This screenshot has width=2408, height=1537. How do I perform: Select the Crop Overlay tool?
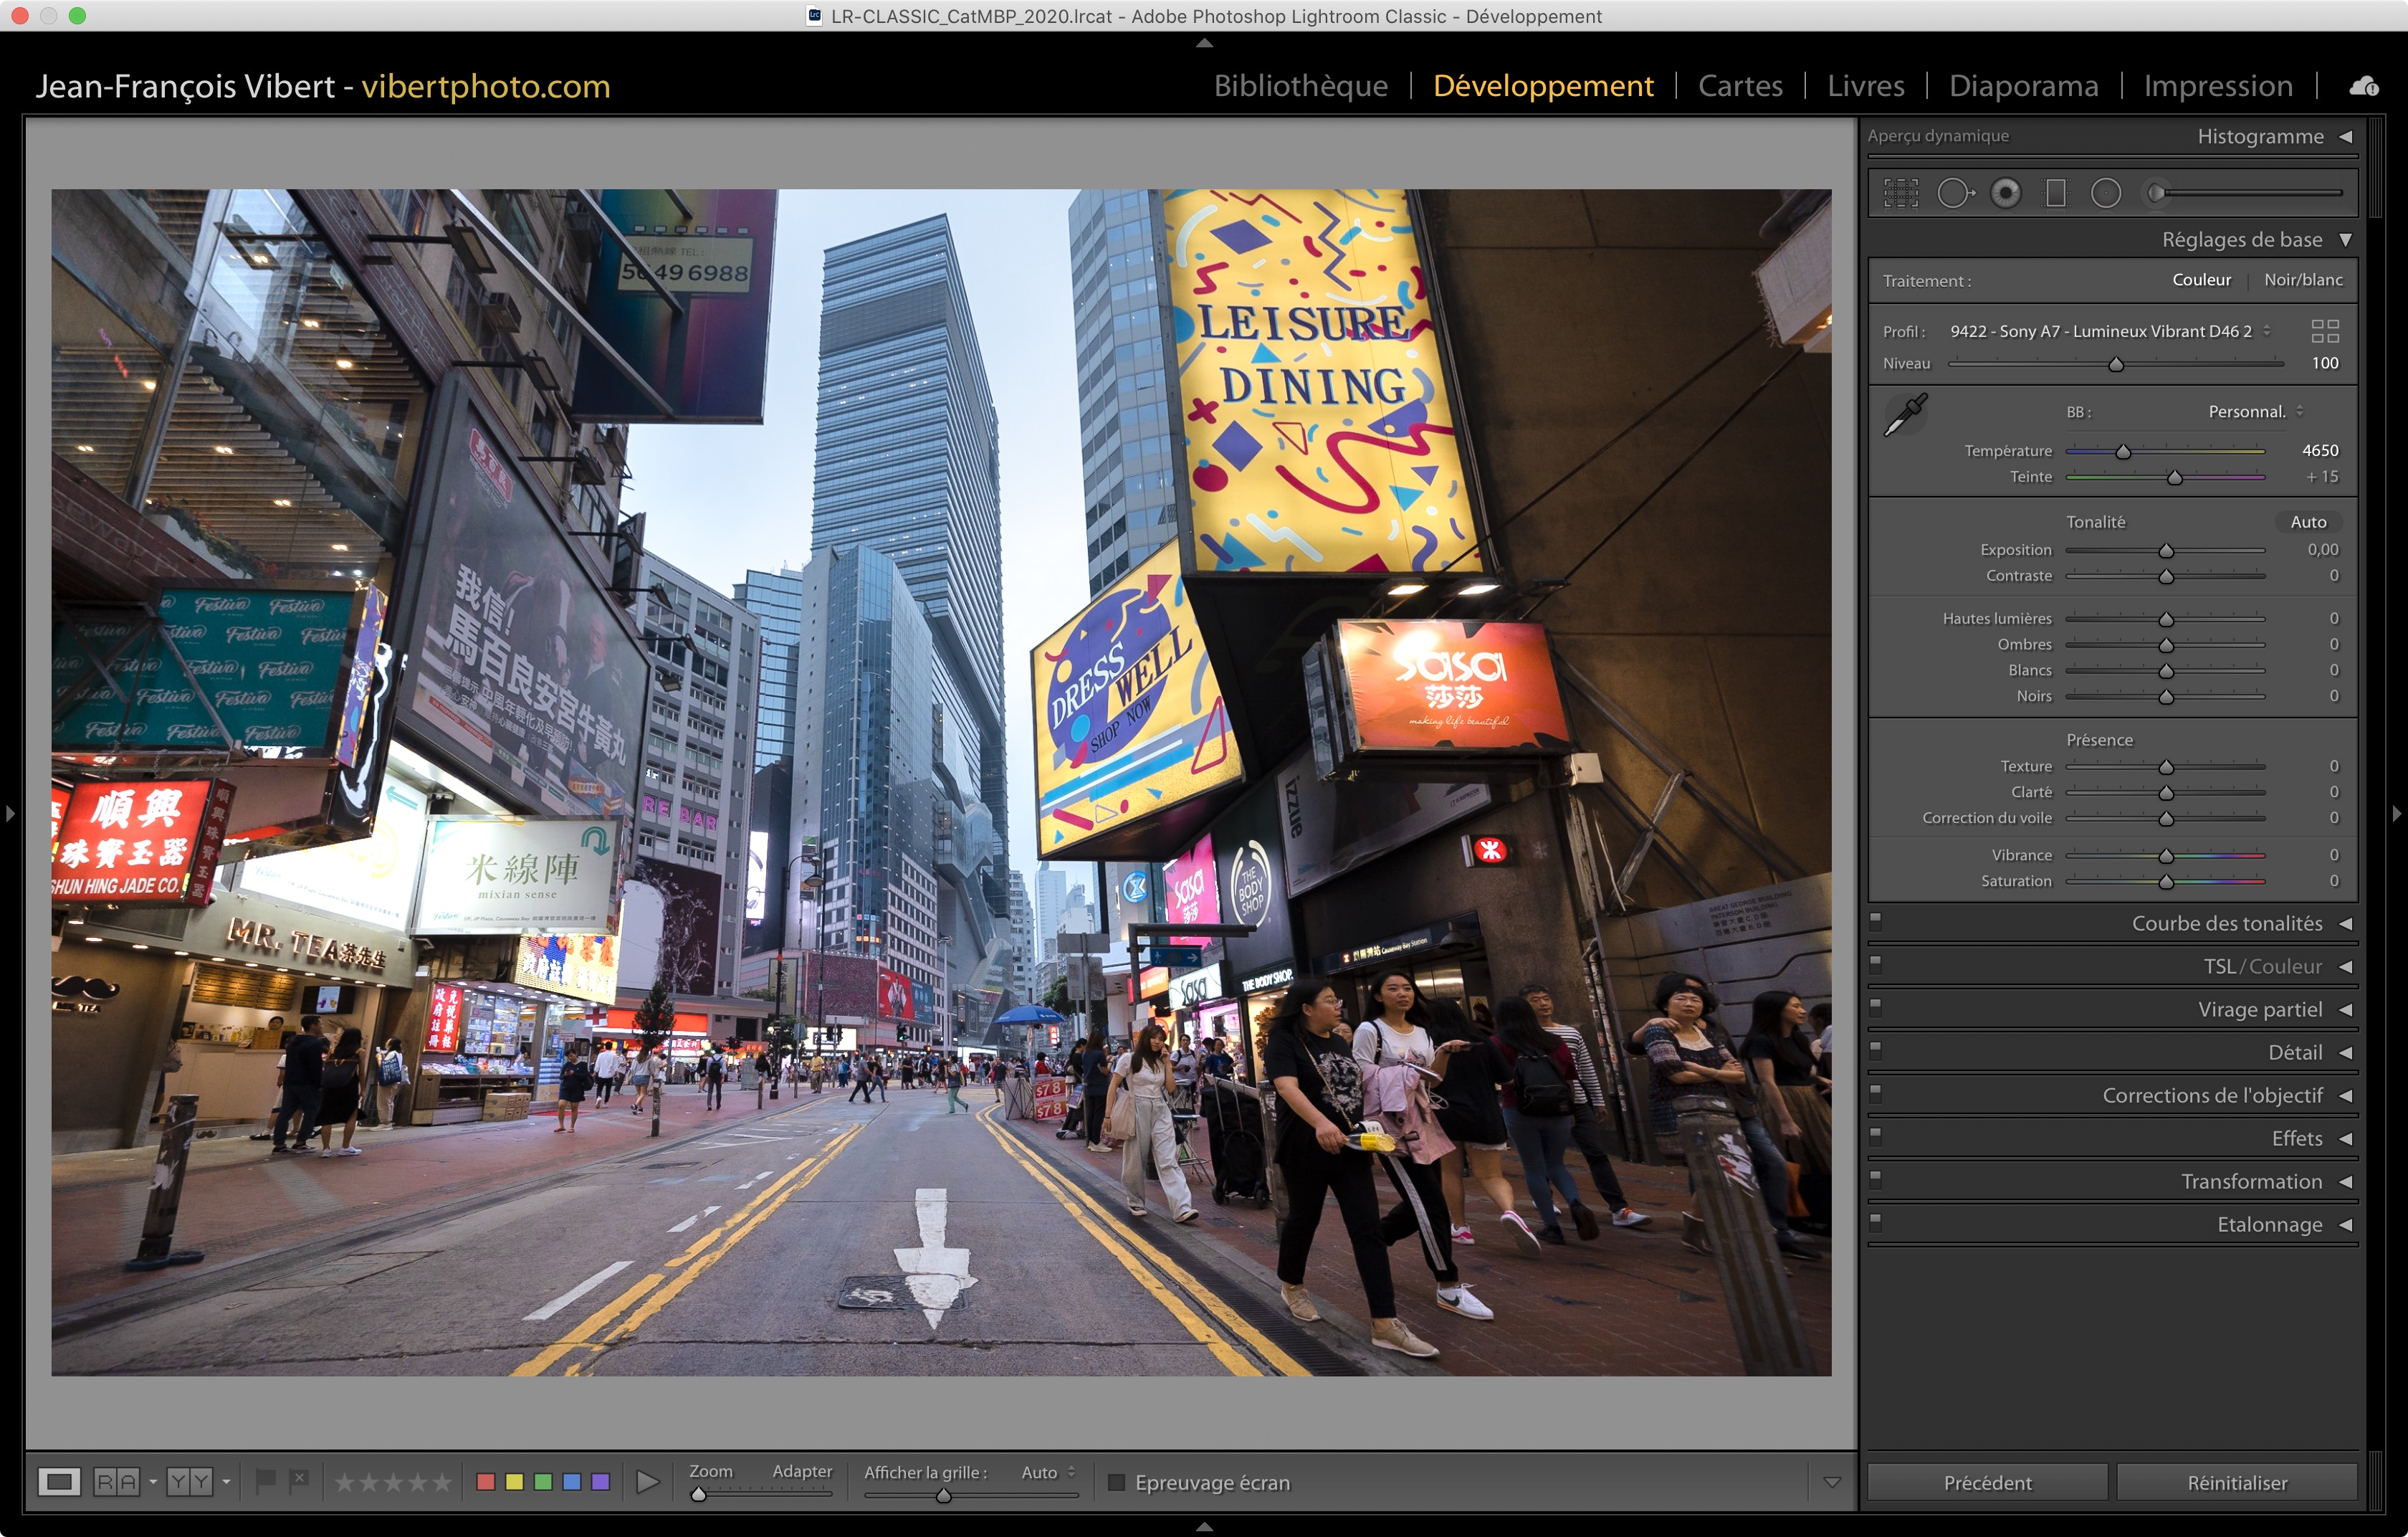tap(1901, 193)
